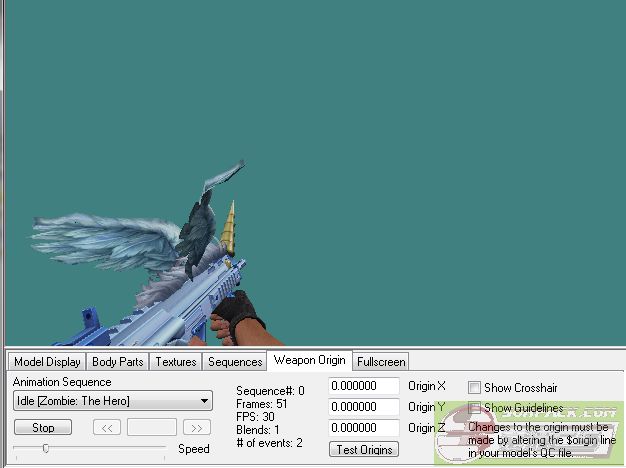626x468 pixels.
Task: Open the Body Parts tab
Action: pyautogui.click(x=118, y=362)
